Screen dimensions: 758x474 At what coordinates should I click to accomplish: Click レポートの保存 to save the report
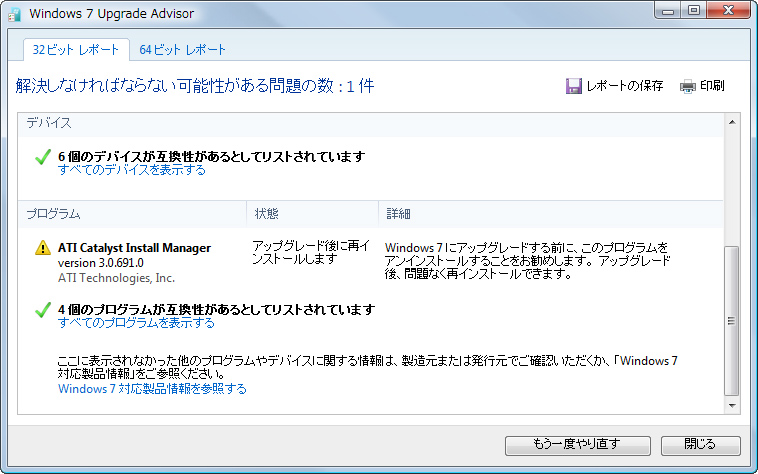(x=624, y=86)
